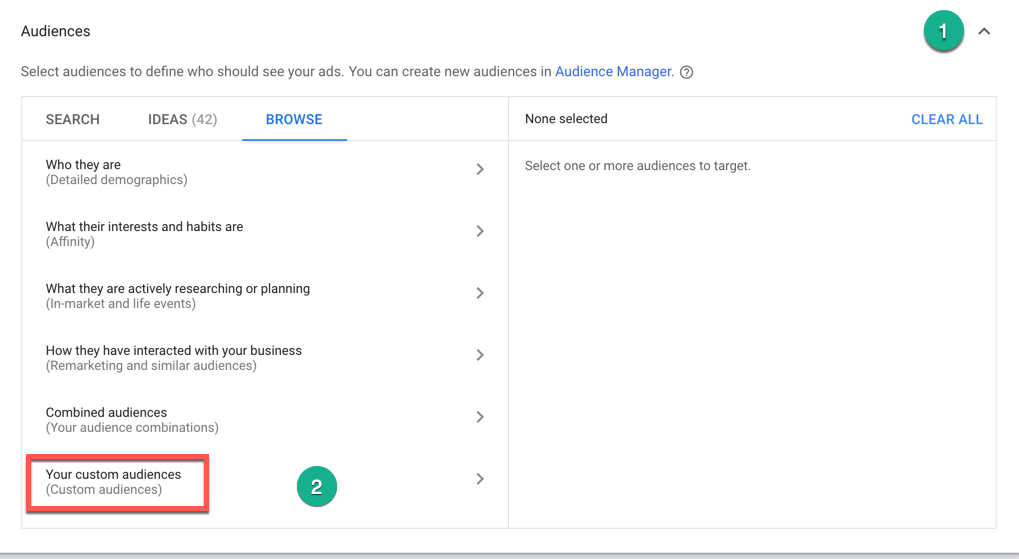
Task: Open 'How they have interacted with your business'
Action: click(173, 351)
